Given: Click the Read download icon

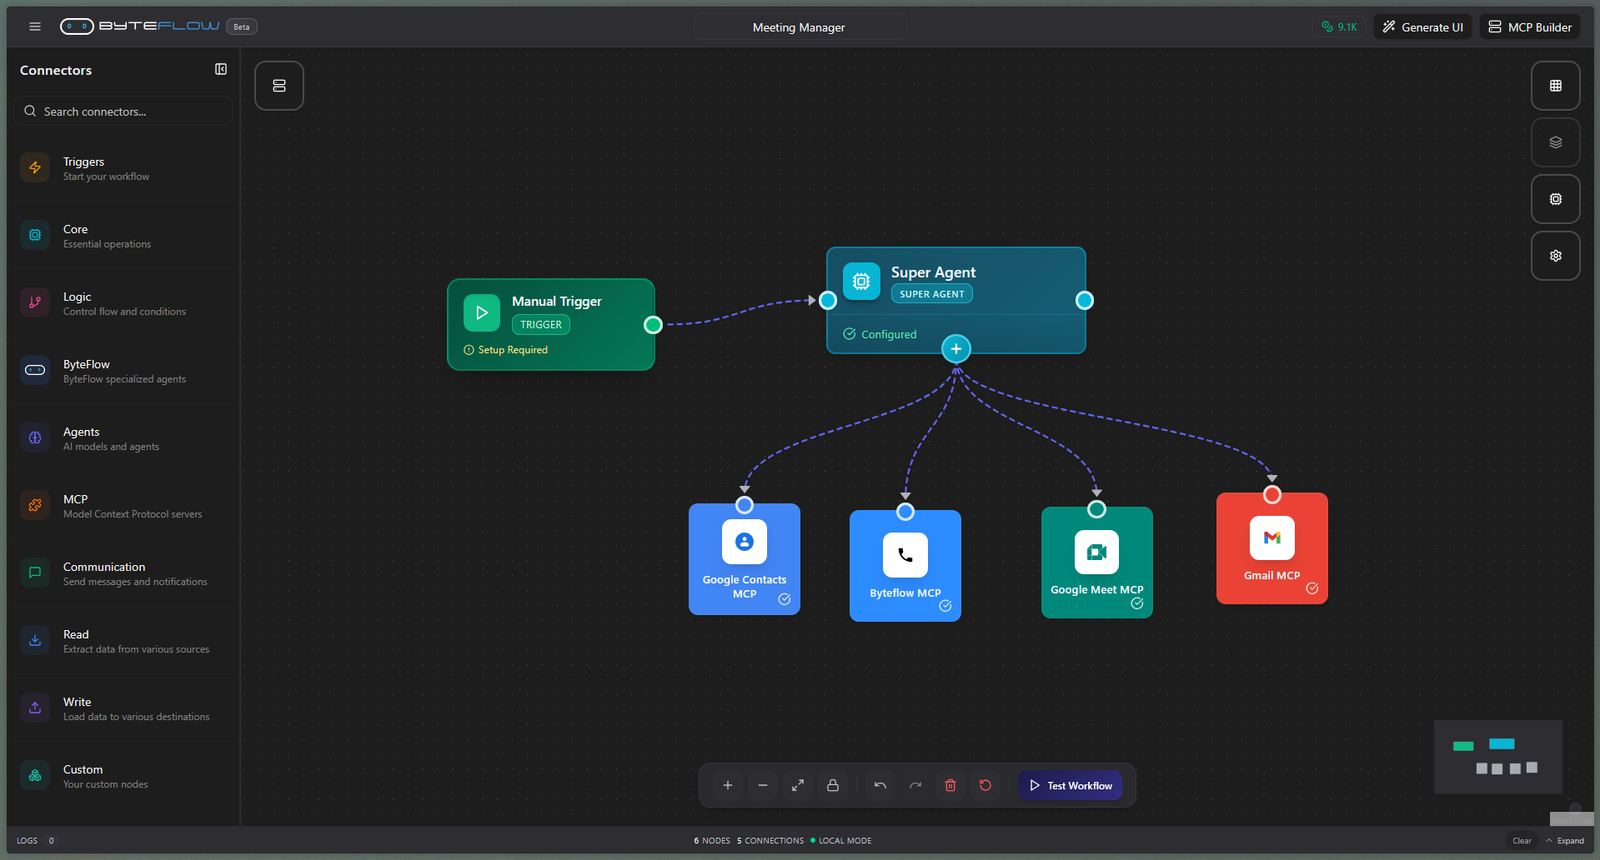Looking at the screenshot, I should [x=35, y=640].
